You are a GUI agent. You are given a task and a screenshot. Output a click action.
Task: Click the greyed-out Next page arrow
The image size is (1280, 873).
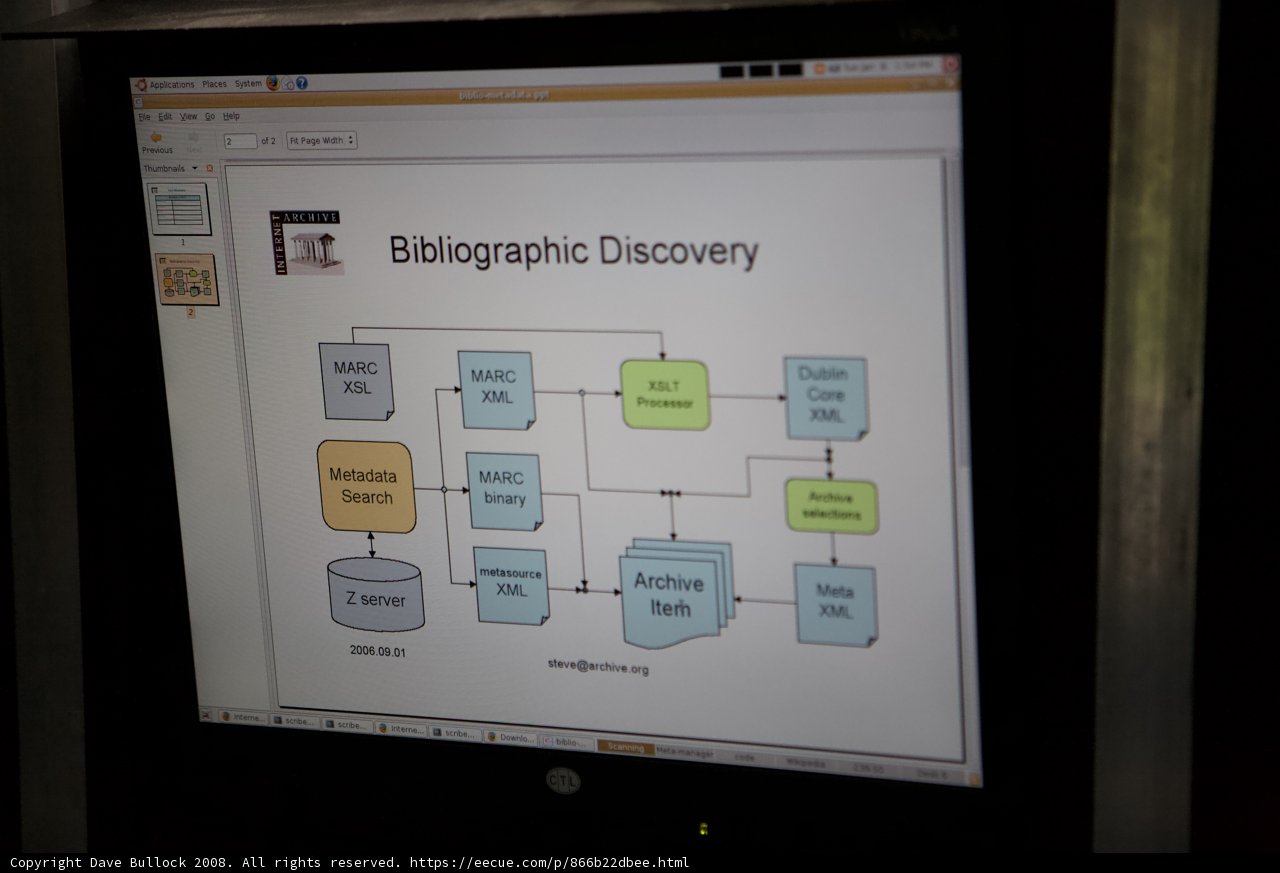[194, 142]
